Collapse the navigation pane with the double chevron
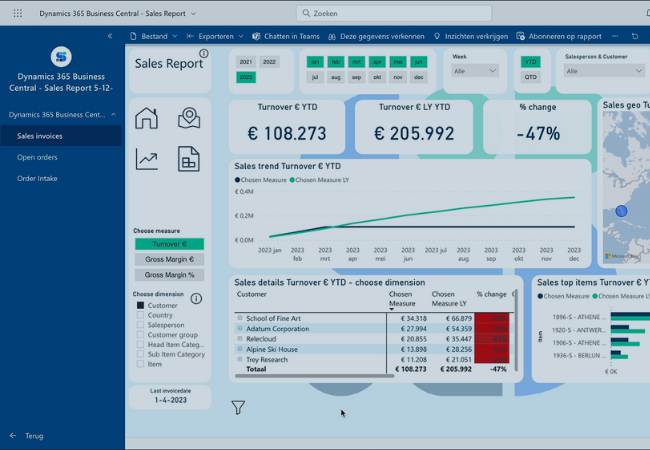 110,36
